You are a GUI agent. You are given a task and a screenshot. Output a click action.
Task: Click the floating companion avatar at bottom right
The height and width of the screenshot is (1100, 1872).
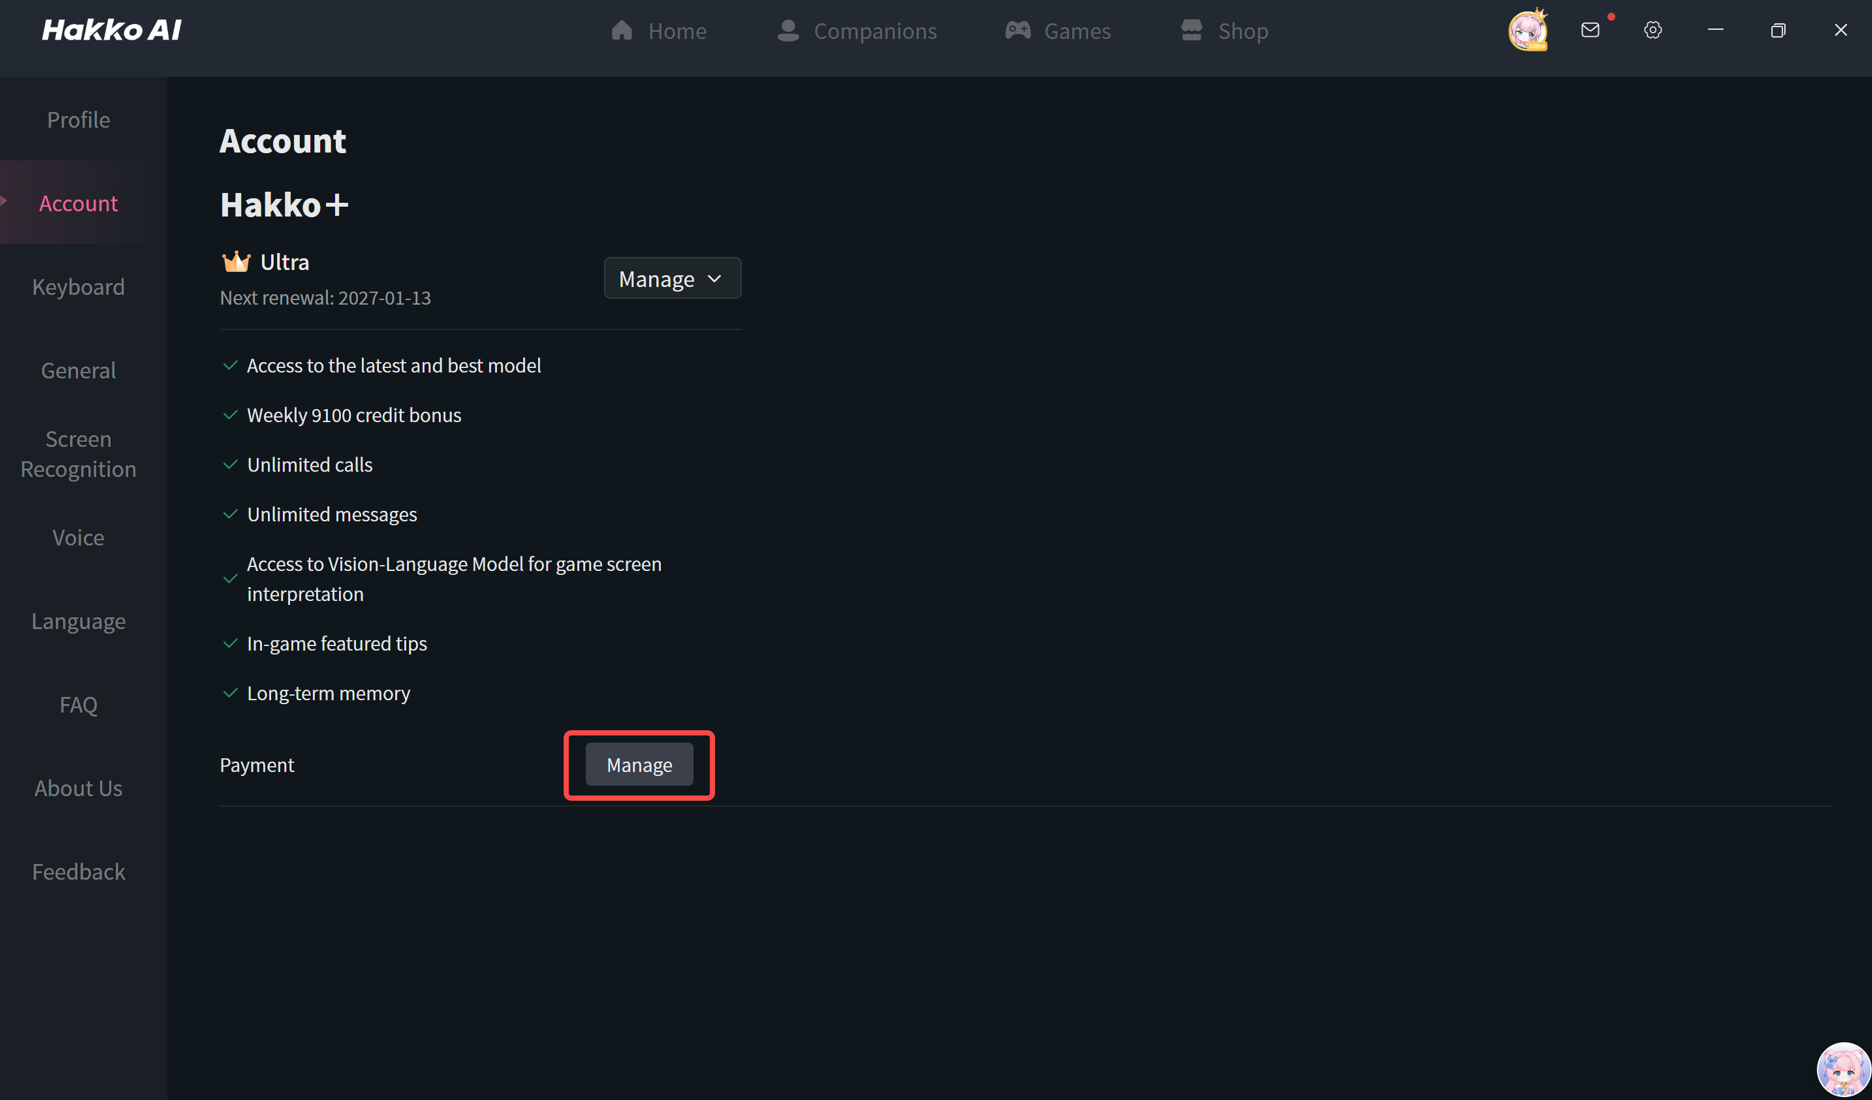(1842, 1068)
